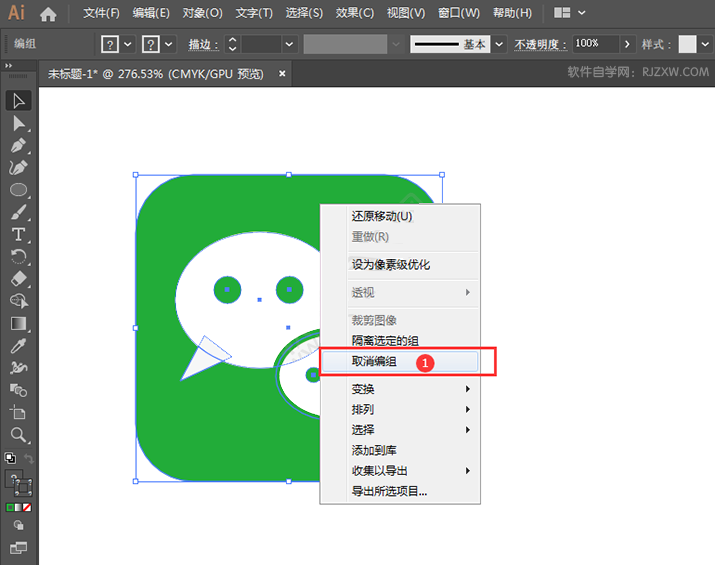Click the 样式 graphic style swatch
This screenshot has height=565, width=715.
687,44
